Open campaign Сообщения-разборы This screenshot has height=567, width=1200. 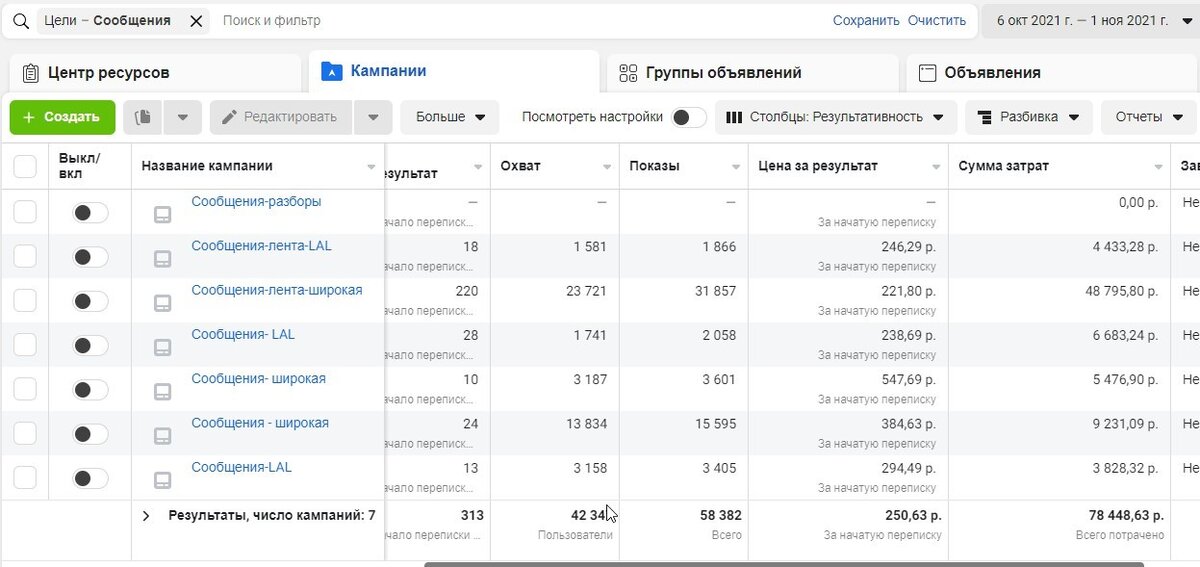pos(256,202)
